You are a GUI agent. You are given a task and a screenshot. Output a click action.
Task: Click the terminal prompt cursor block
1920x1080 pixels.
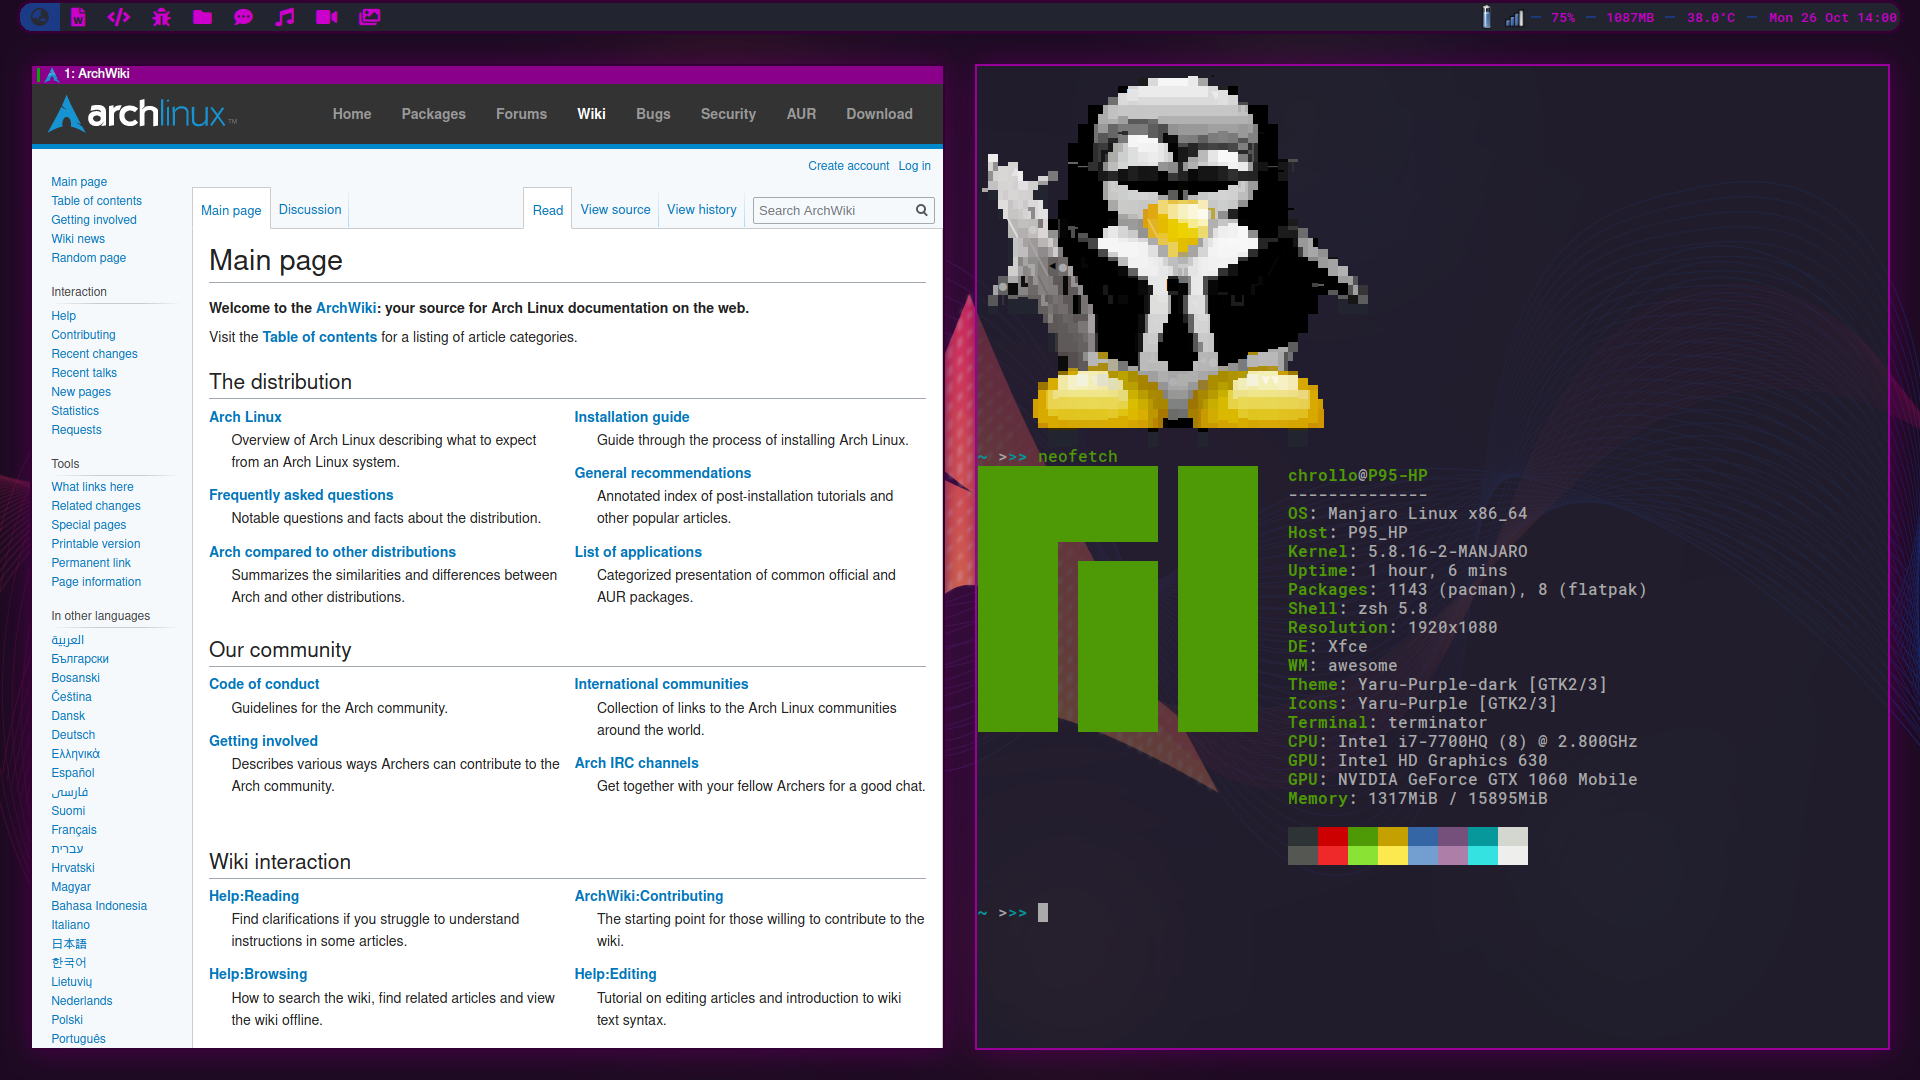(x=1043, y=912)
